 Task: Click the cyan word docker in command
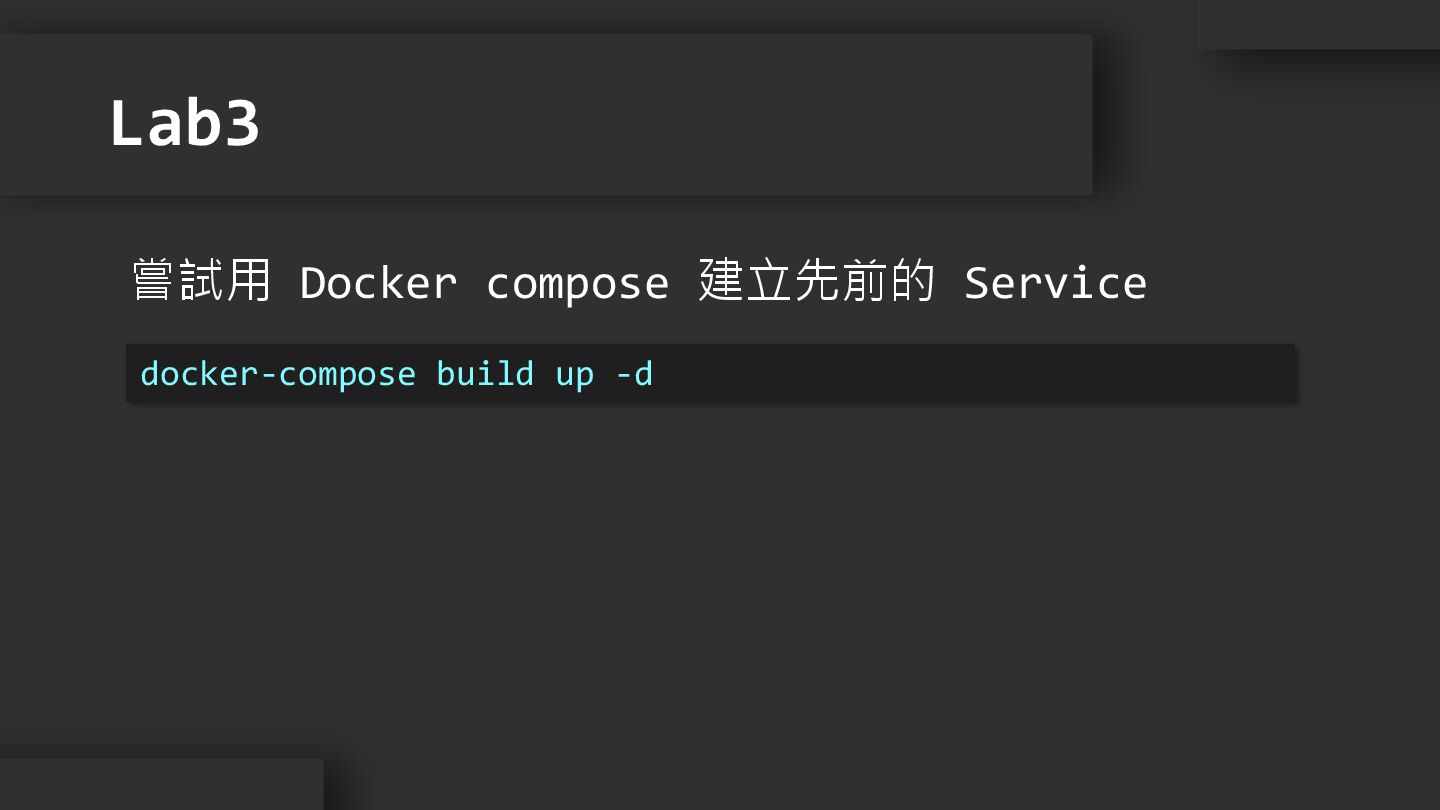click(199, 374)
